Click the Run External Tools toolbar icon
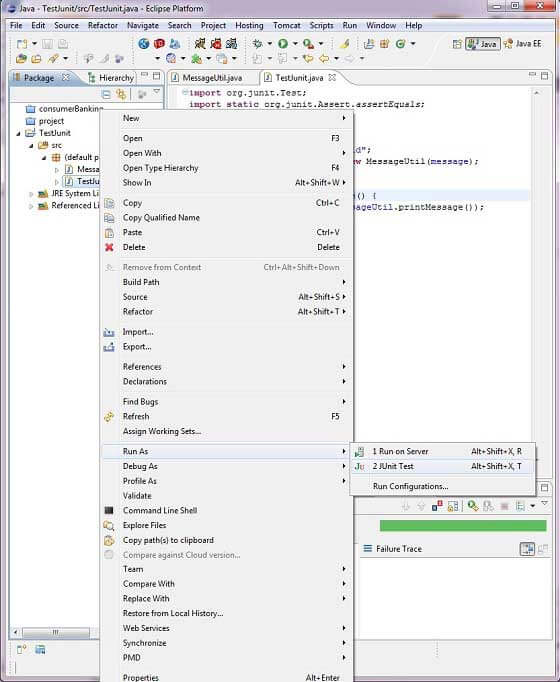Screen dimensions: 560x682 [308, 43]
